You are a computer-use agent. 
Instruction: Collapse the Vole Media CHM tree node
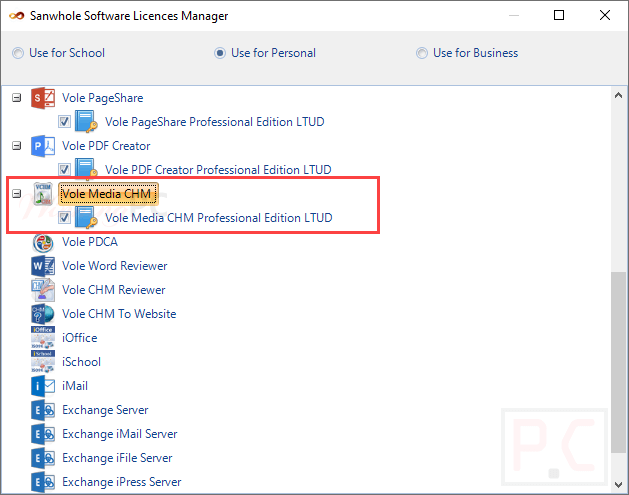pos(16,194)
